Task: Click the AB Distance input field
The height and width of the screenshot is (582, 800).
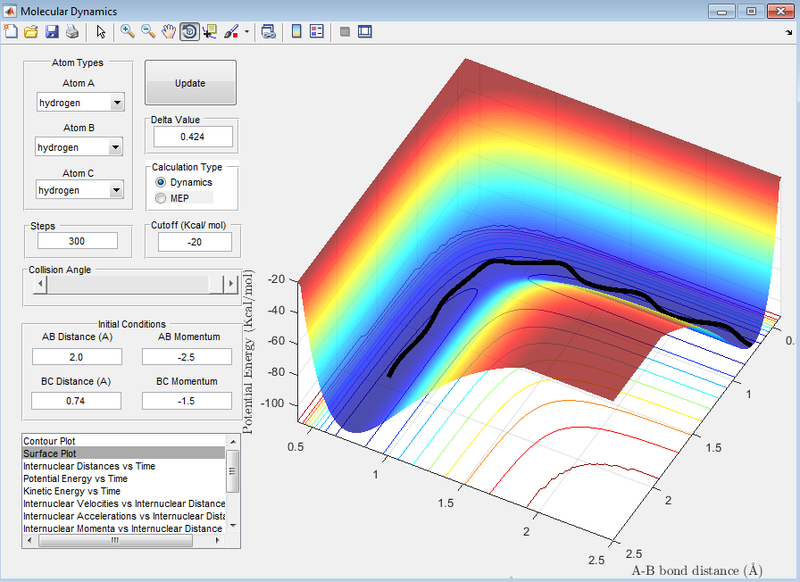Action: tap(77, 357)
